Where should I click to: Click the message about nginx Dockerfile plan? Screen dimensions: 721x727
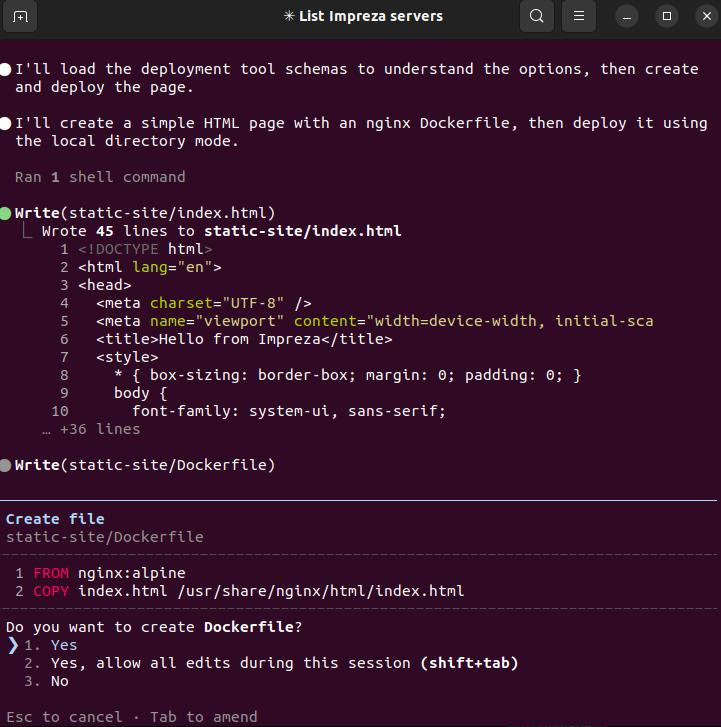coord(362,132)
